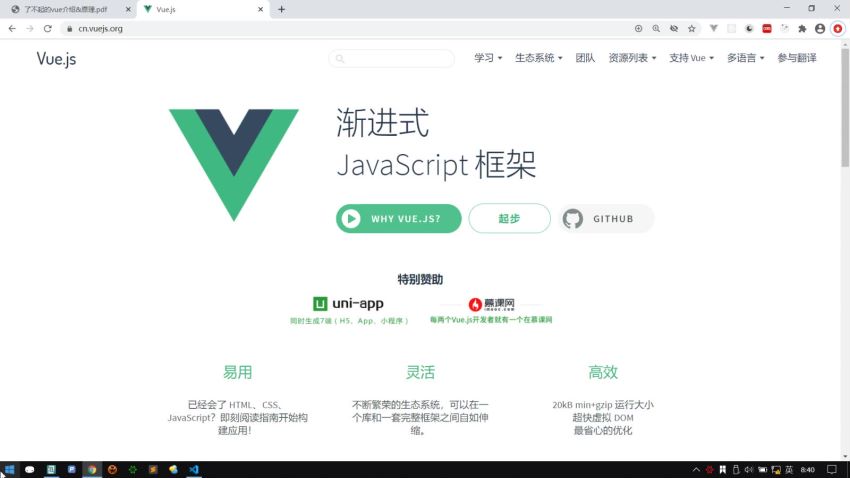Screen dimensions: 850x478
Task: Open a new browser tab
Action: [x=281, y=9]
